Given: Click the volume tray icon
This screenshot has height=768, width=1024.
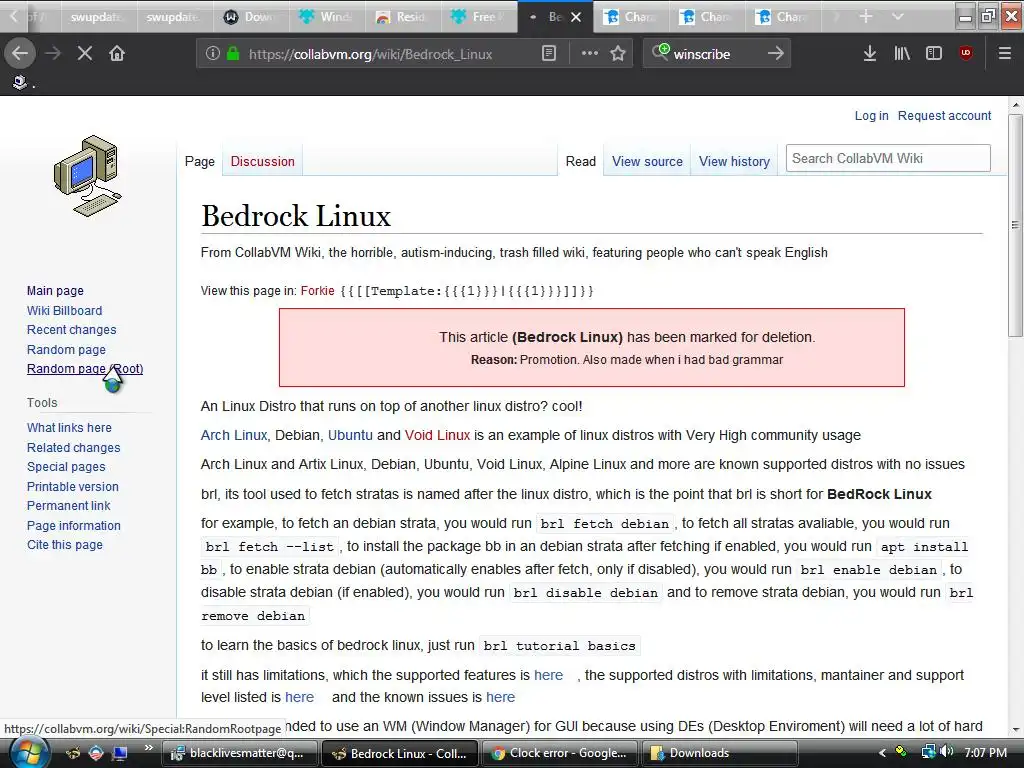Looking at the screenshot, I should 947,752.
